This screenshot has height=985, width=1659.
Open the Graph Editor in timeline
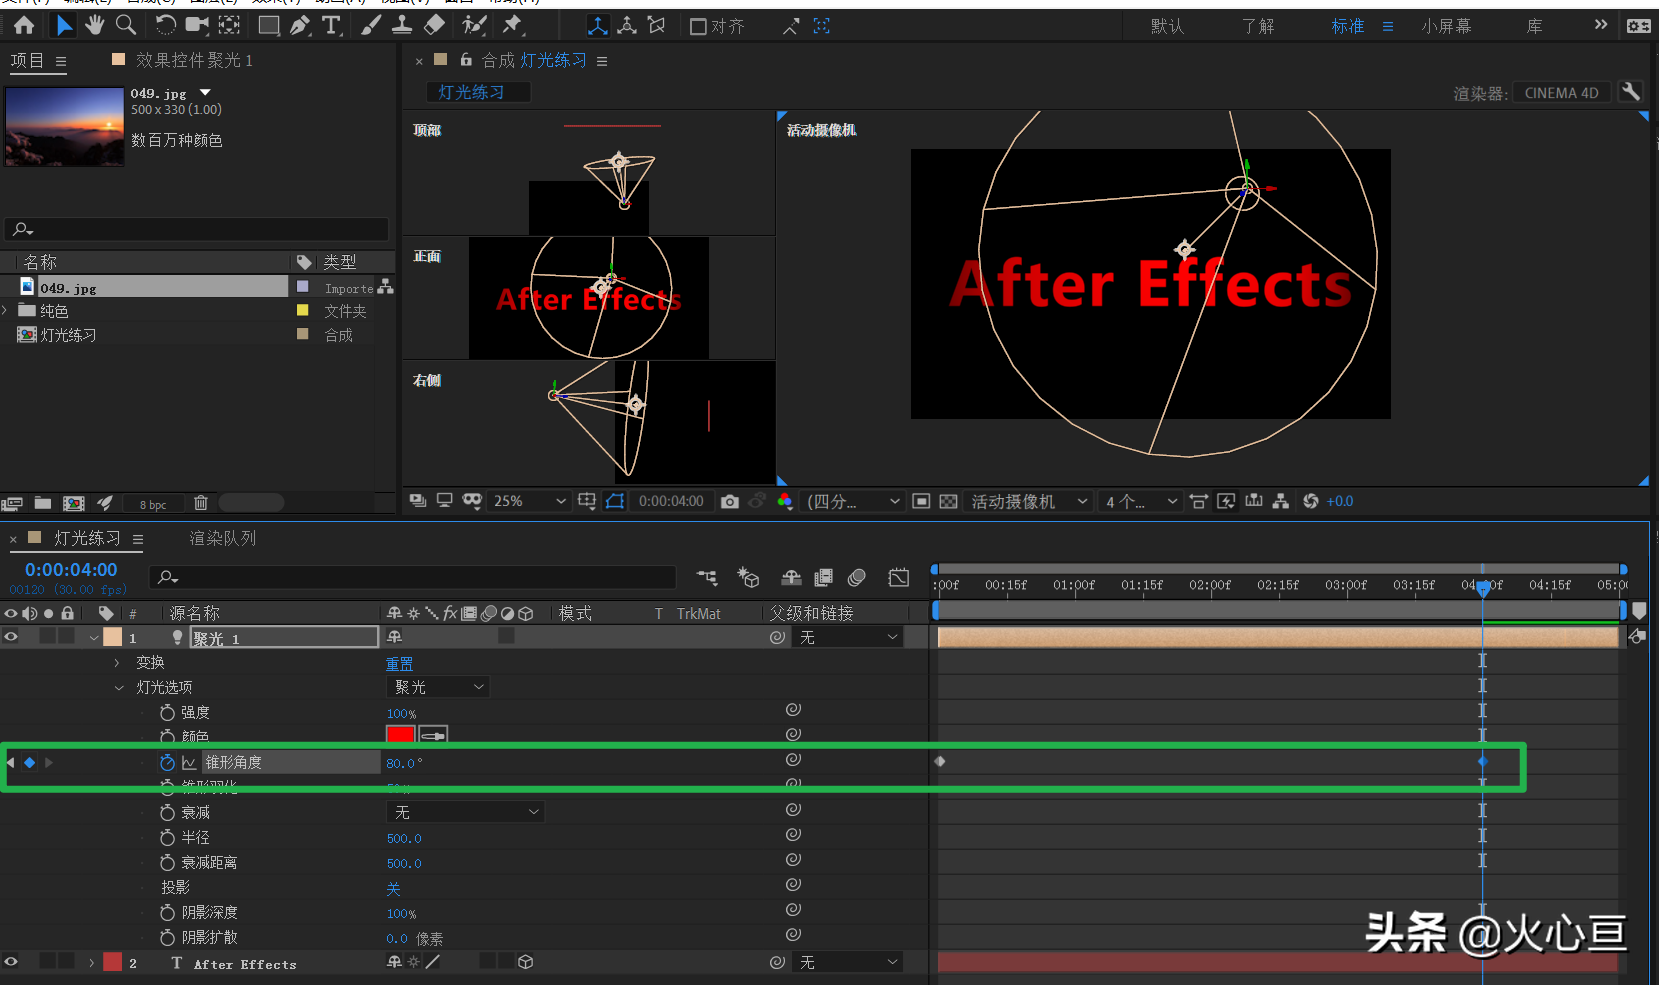point(898,577)
